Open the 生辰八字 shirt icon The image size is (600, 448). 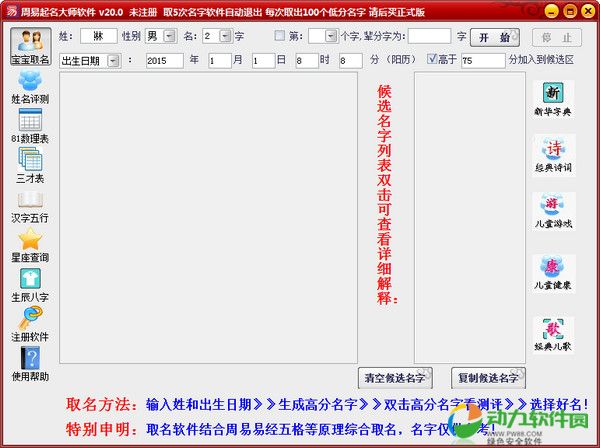pyautogui.click(x=30, y=282)
